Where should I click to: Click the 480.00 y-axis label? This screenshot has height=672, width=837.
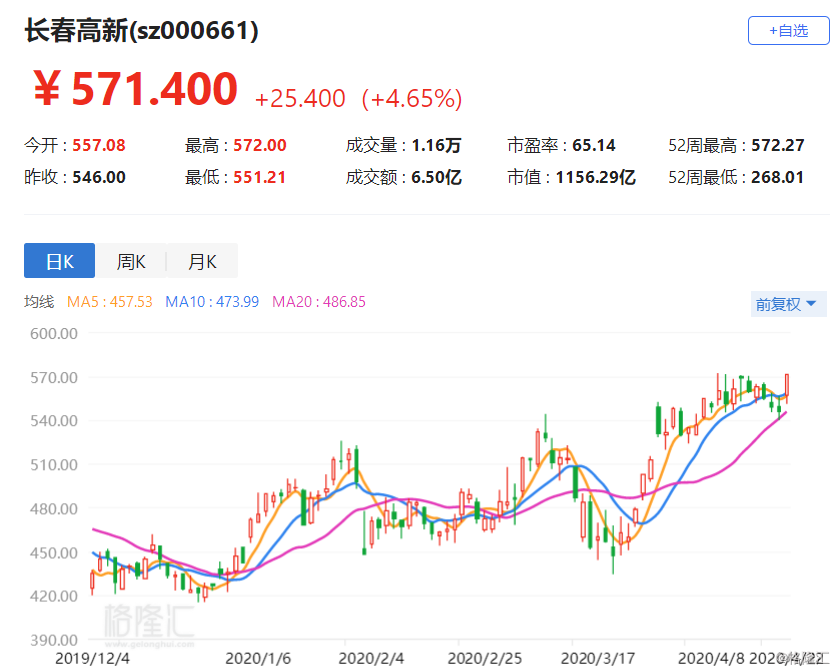(x=54, y=509)
